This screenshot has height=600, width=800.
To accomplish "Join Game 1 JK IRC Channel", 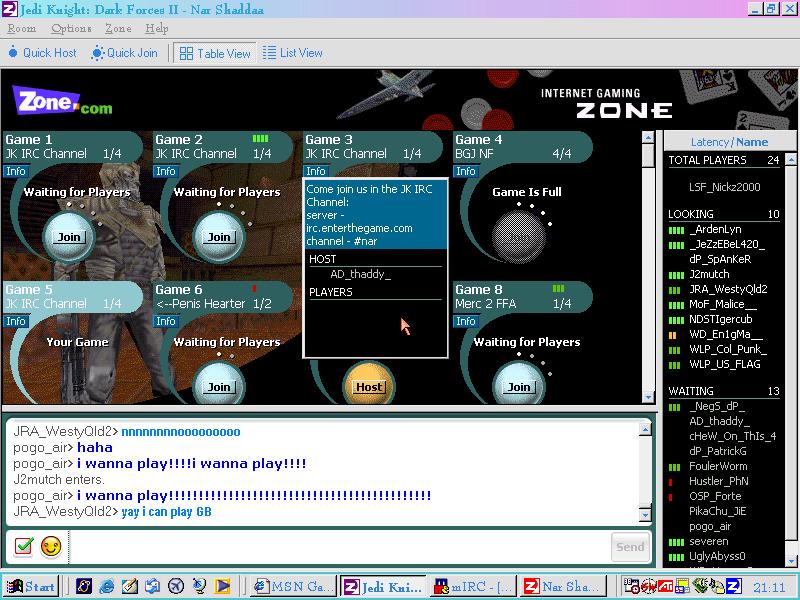I will coord(68,237).
